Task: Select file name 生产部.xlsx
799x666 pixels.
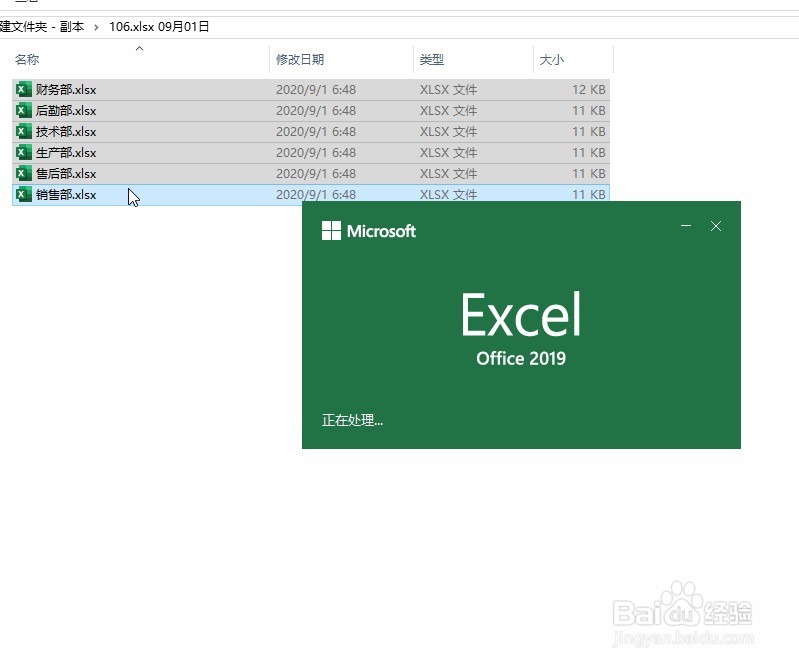Action: point(66,152)
